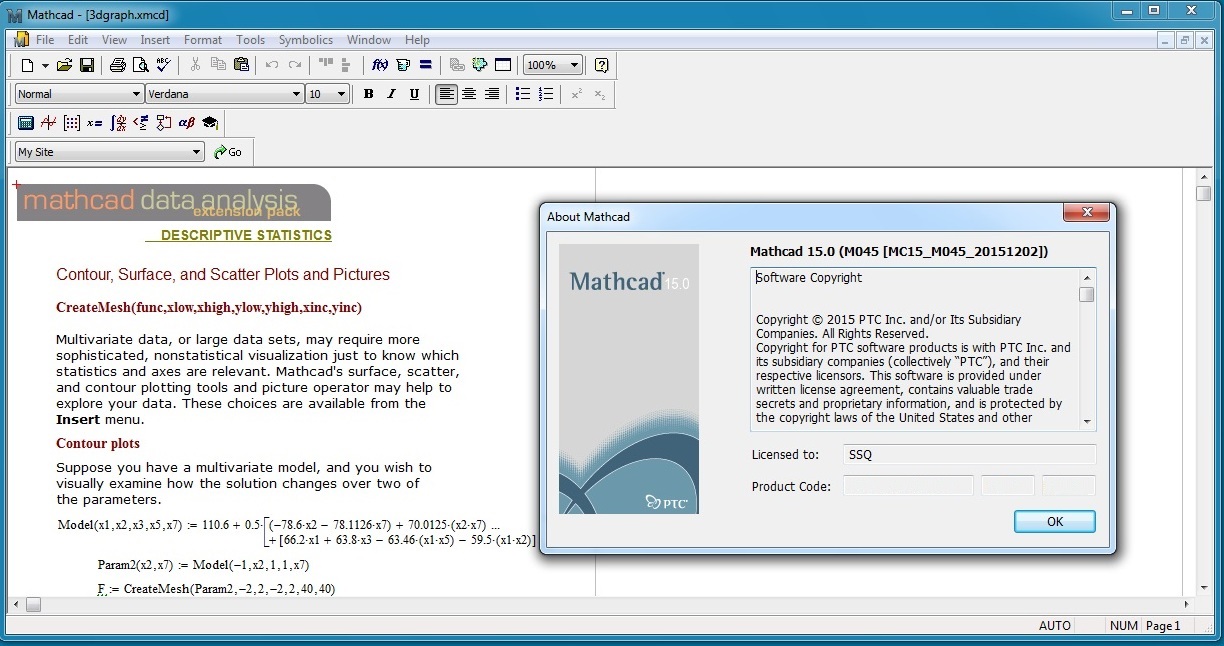This screenshot has width=1224, height=646.
Task: Open the Tools menu
Action: click(x=250, y=40)
